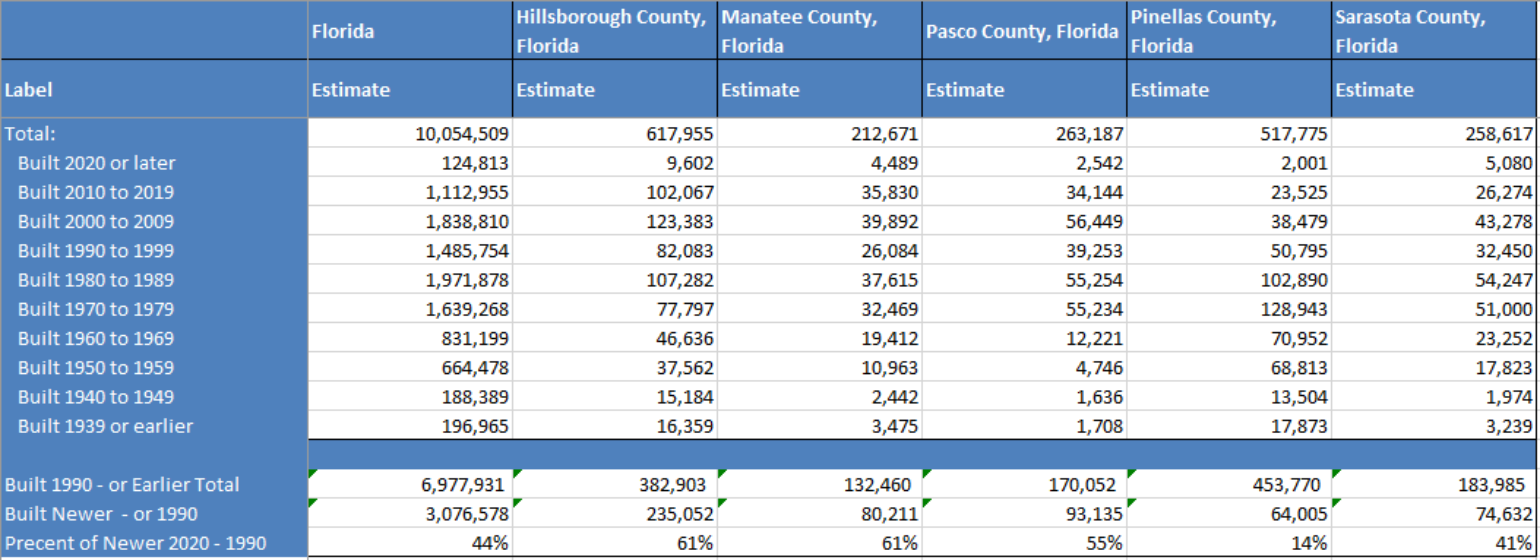The height and width of the screenshot is (560, 1540).
Task: Select the Pinellas County, Florida header
Action: pos(1229,31)
